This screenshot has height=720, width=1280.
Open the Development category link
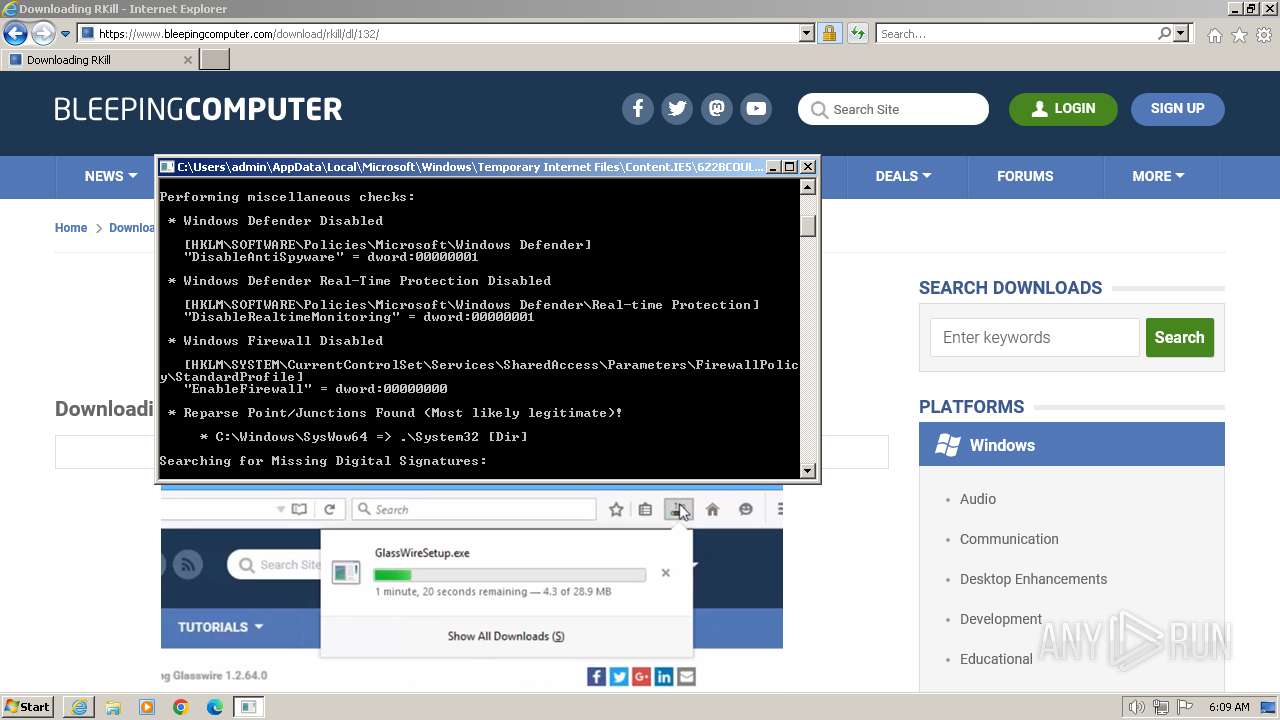(x=1001, y=619)
